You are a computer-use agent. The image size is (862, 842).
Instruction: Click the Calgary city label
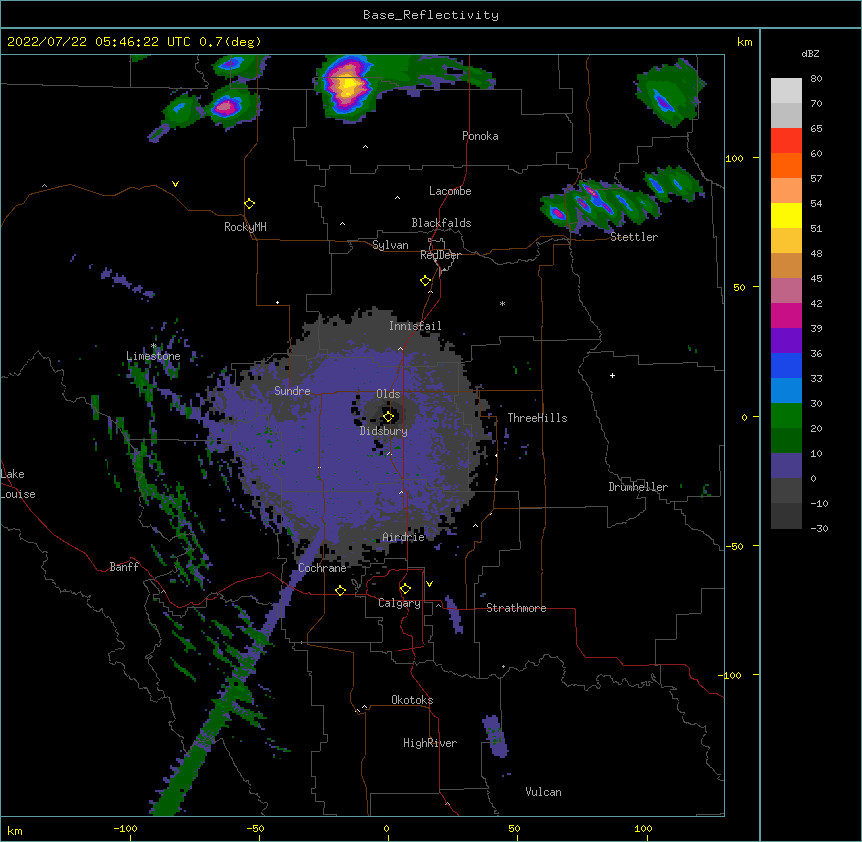(x=399, y=603)
